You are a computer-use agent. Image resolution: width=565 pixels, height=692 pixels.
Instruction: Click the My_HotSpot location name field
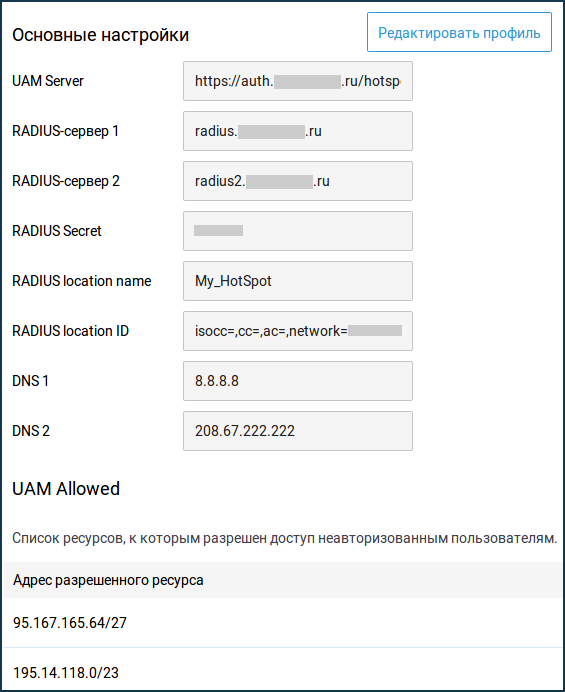pyautogui.click(x=298, y=281)
